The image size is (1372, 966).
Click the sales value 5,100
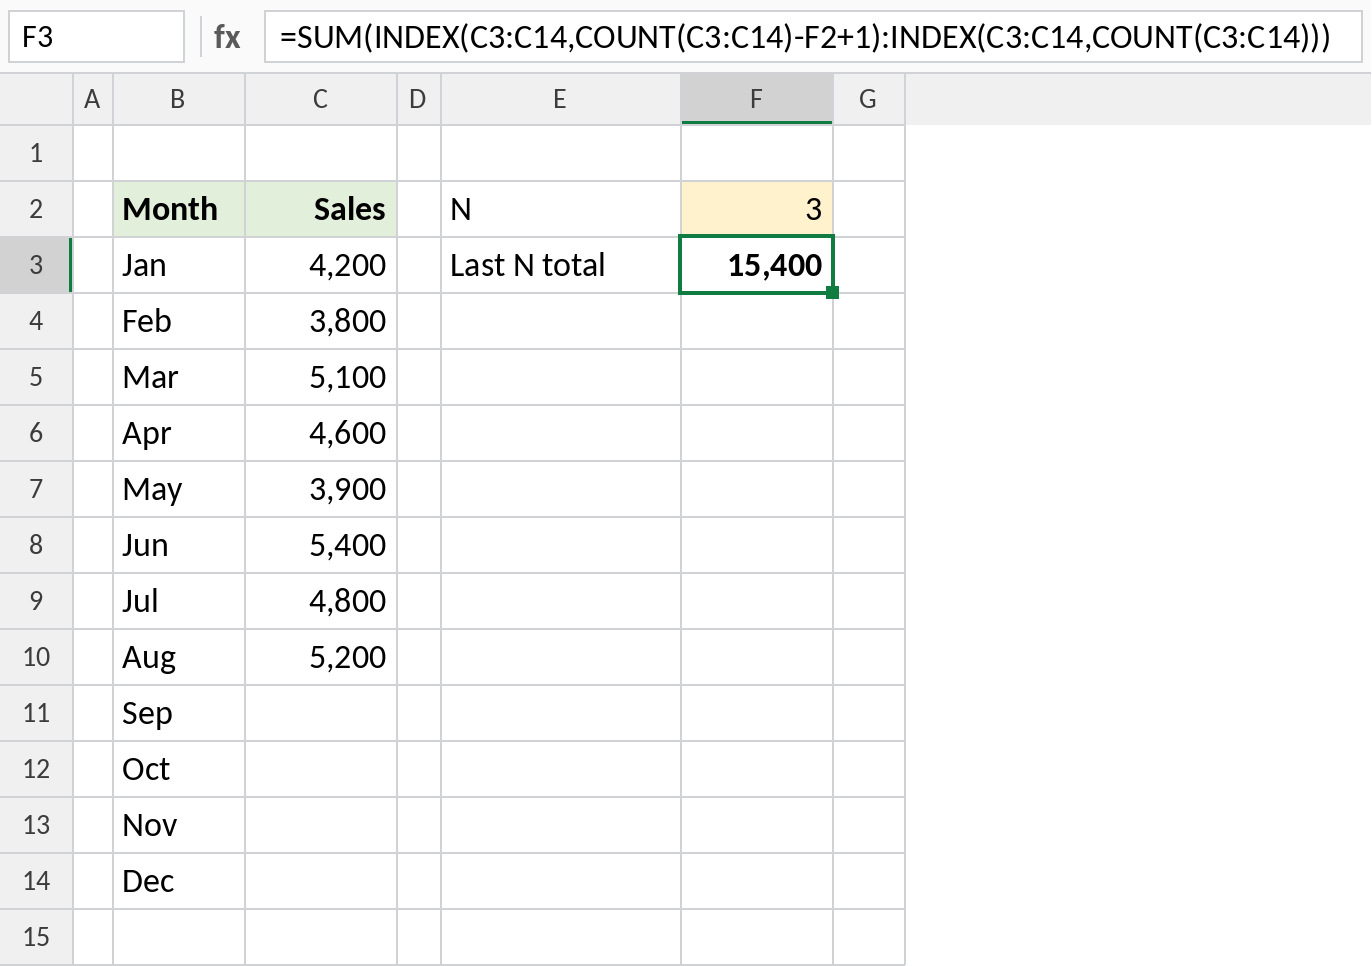pyautogui.click(x=321, y=377)
